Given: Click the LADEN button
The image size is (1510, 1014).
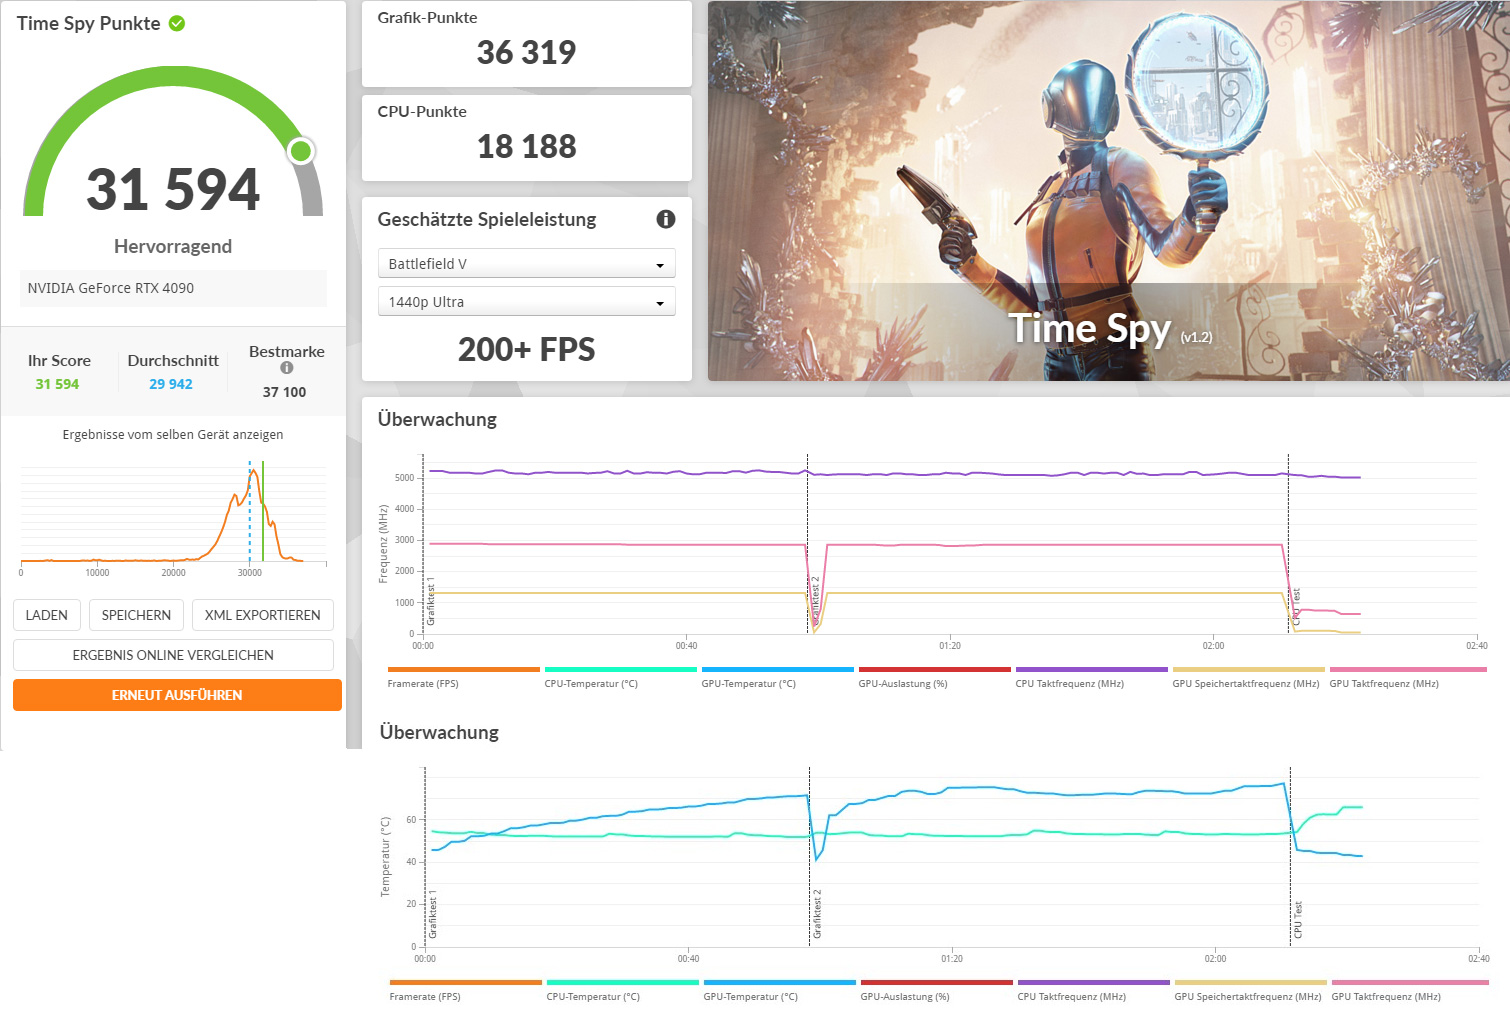Looking at the screenshot, I should [x=47, y=615].
